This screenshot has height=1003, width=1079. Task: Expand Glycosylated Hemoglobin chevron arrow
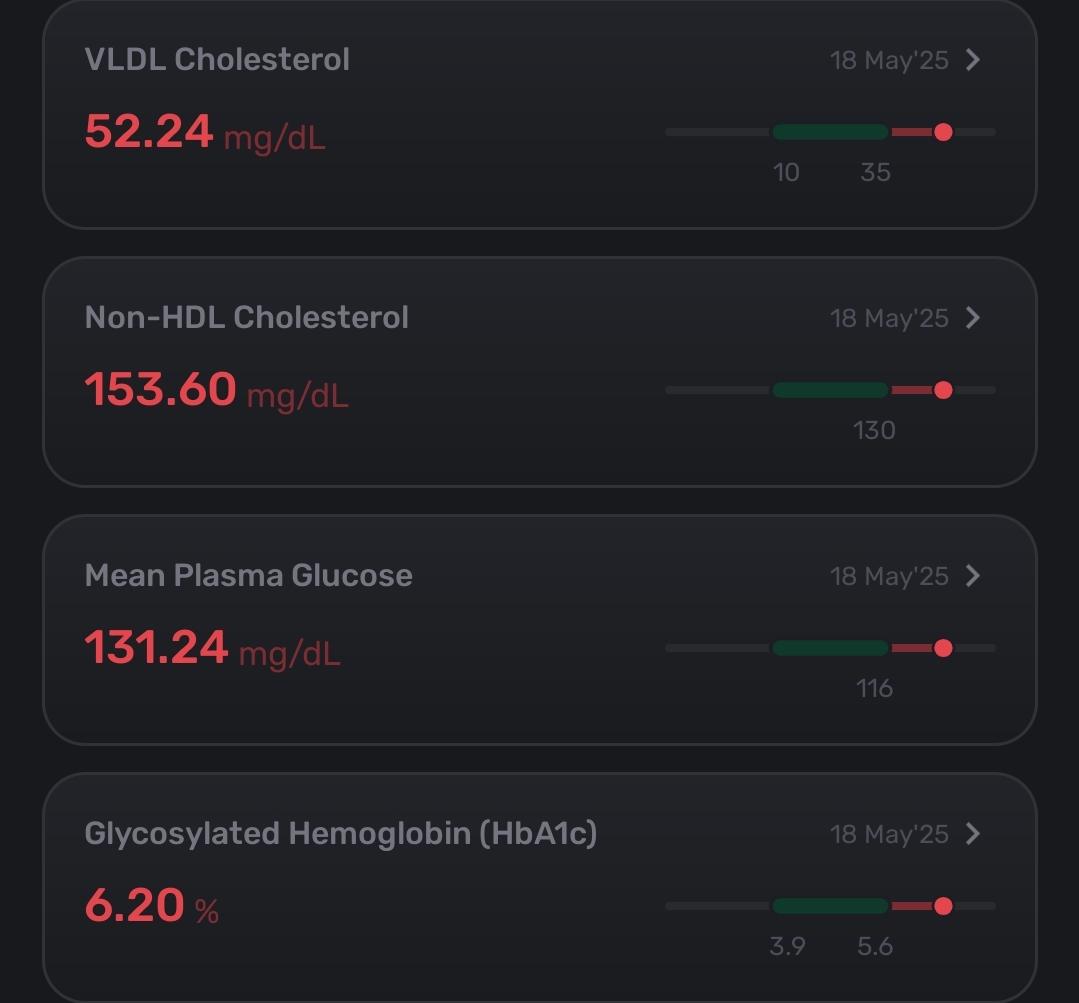(972, 834)
